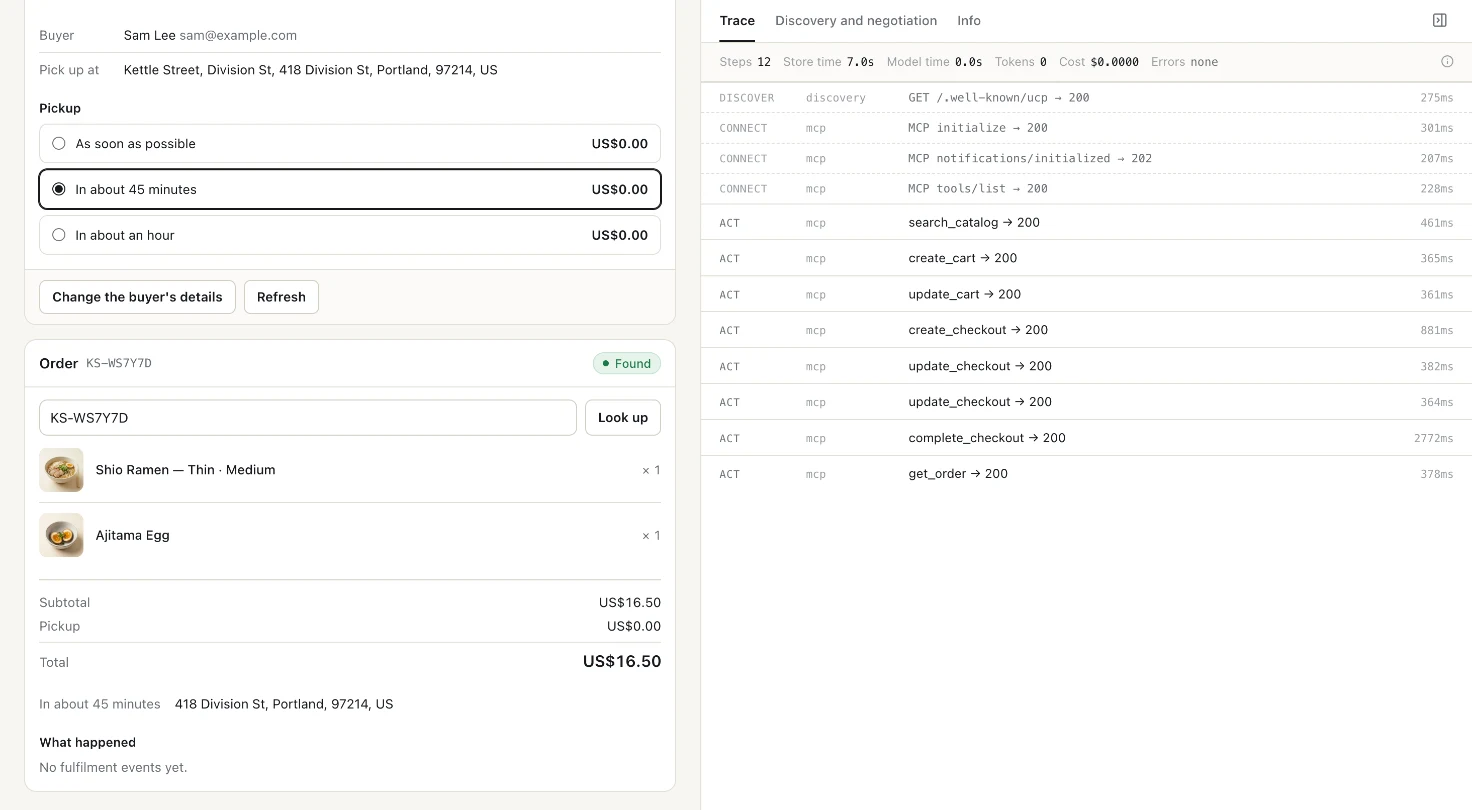
Task: Click the 'Model time 0.0s' summary stat
Action: pos(934,62)
